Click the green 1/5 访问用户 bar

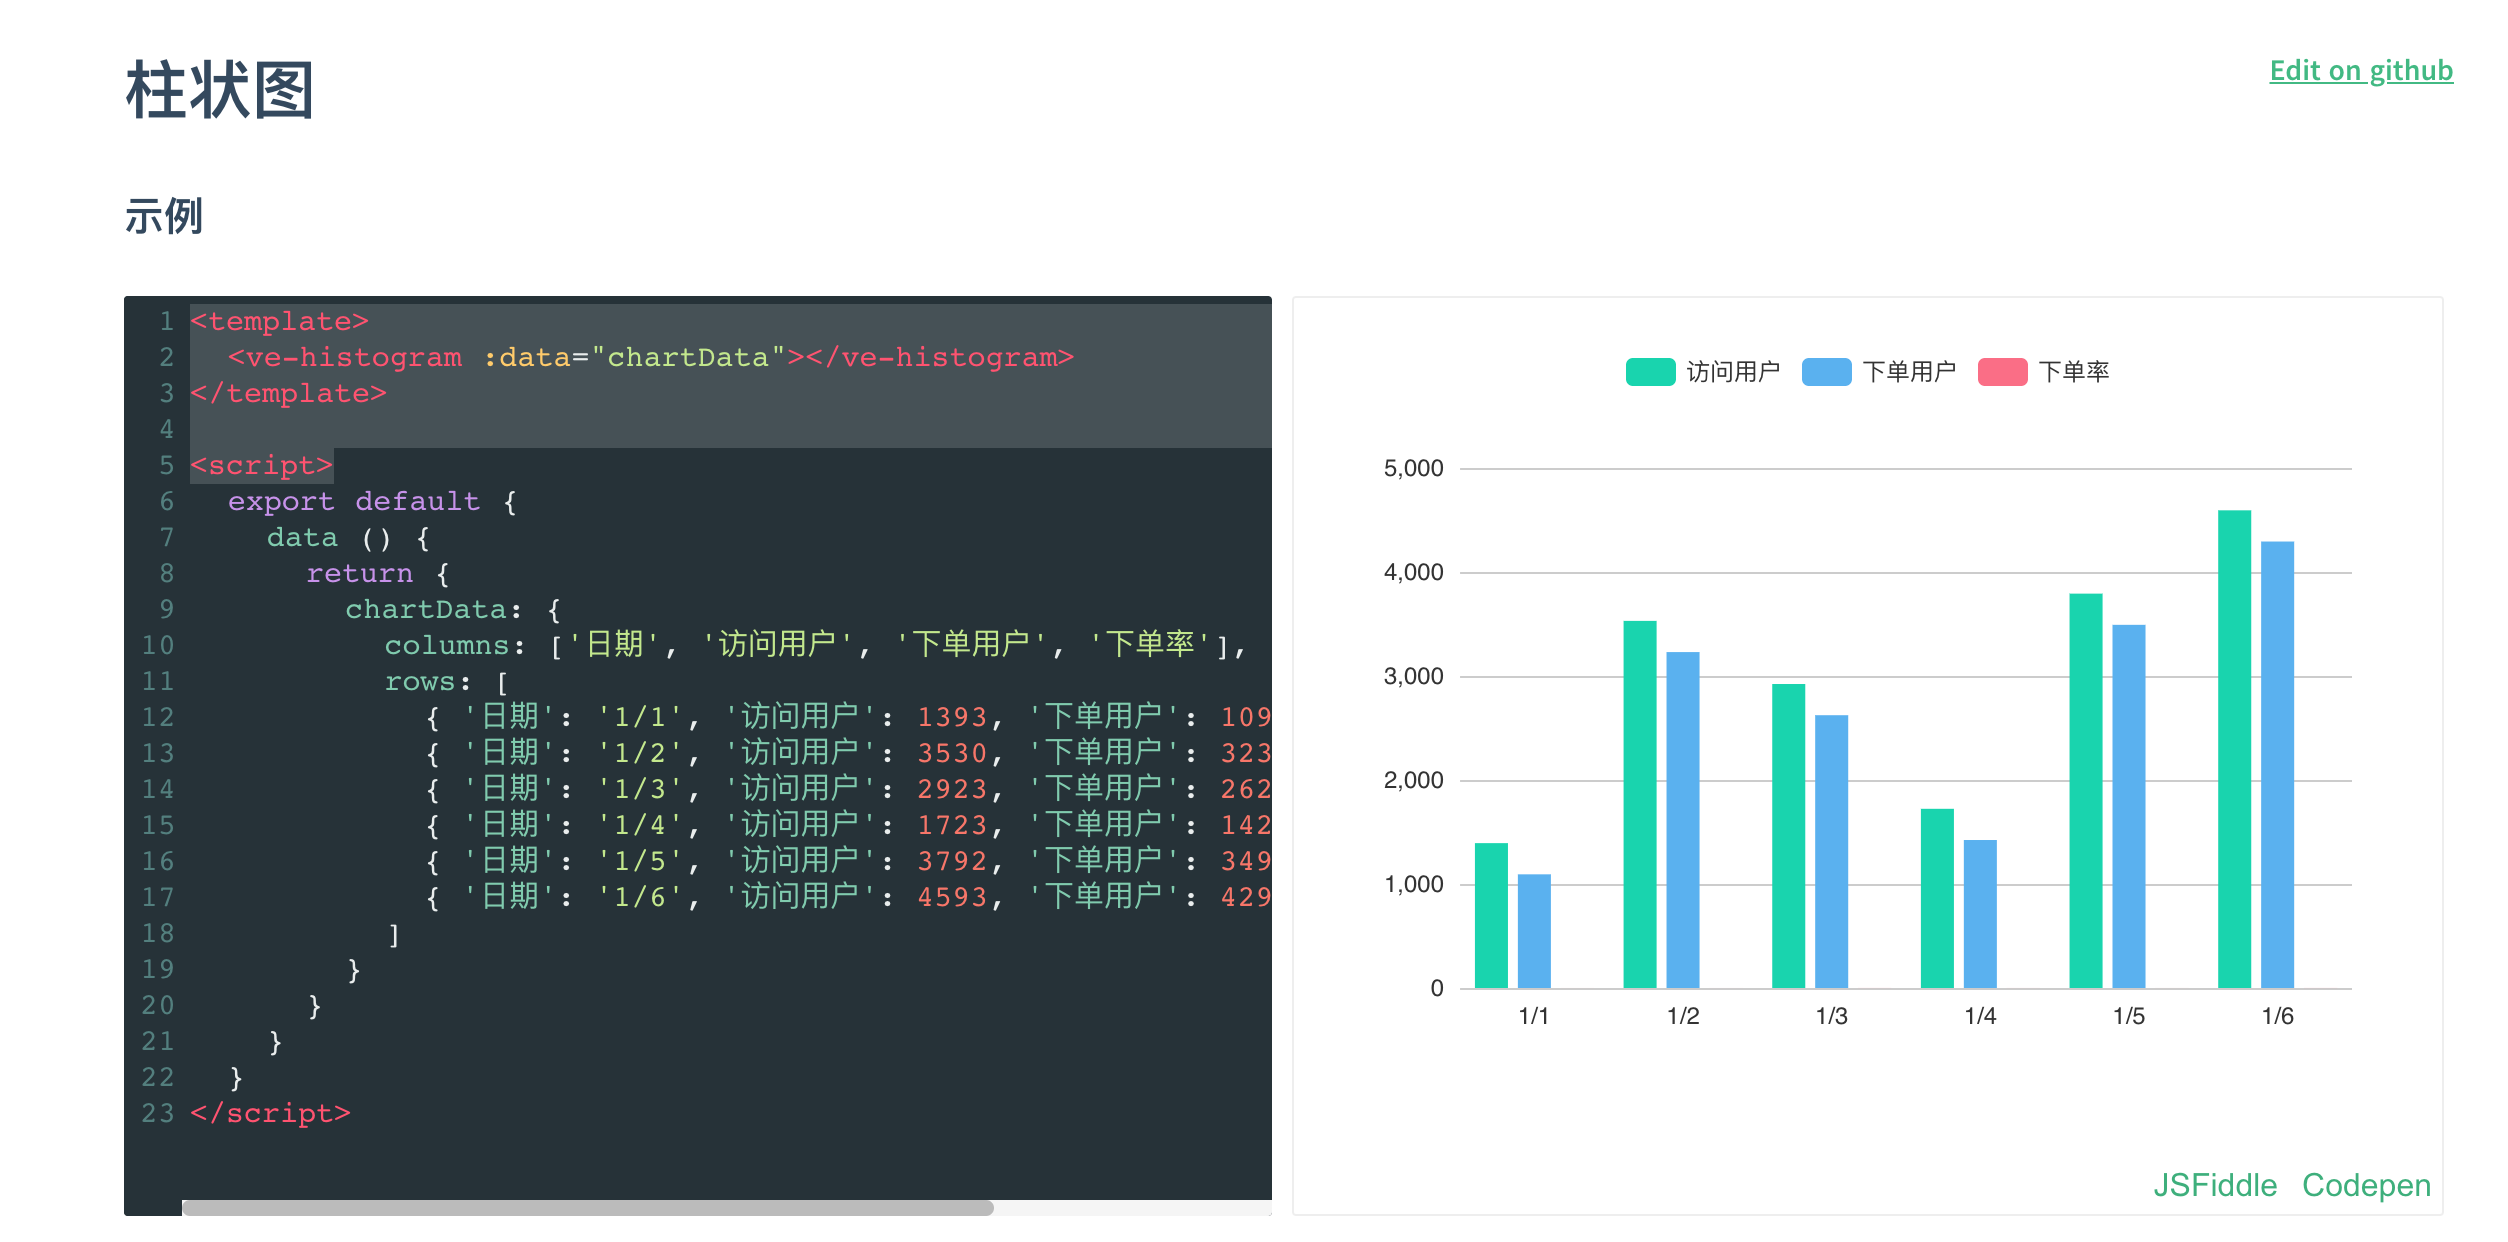pyautogui.click(x=2086, y=791)
